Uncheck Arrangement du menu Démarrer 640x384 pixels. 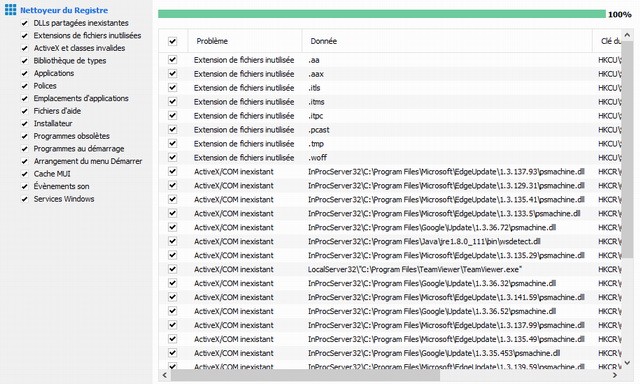tap(24, 162)
